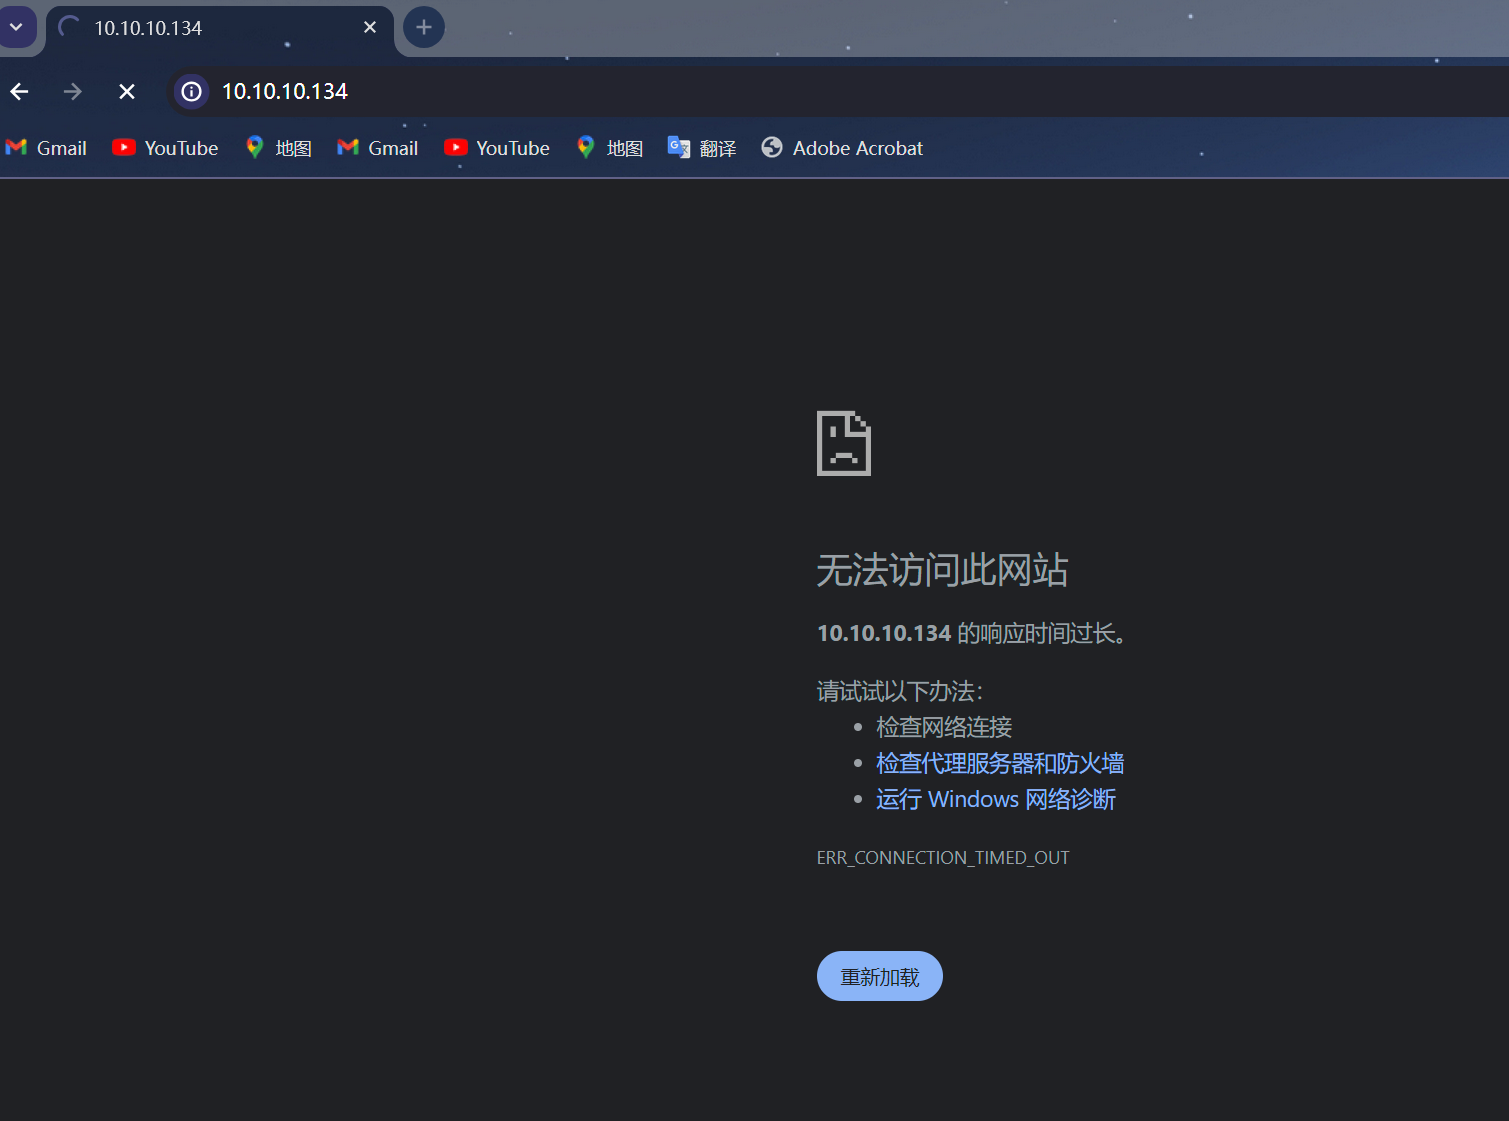
Task: View site information icon in address bar
Action: (191, 92)
